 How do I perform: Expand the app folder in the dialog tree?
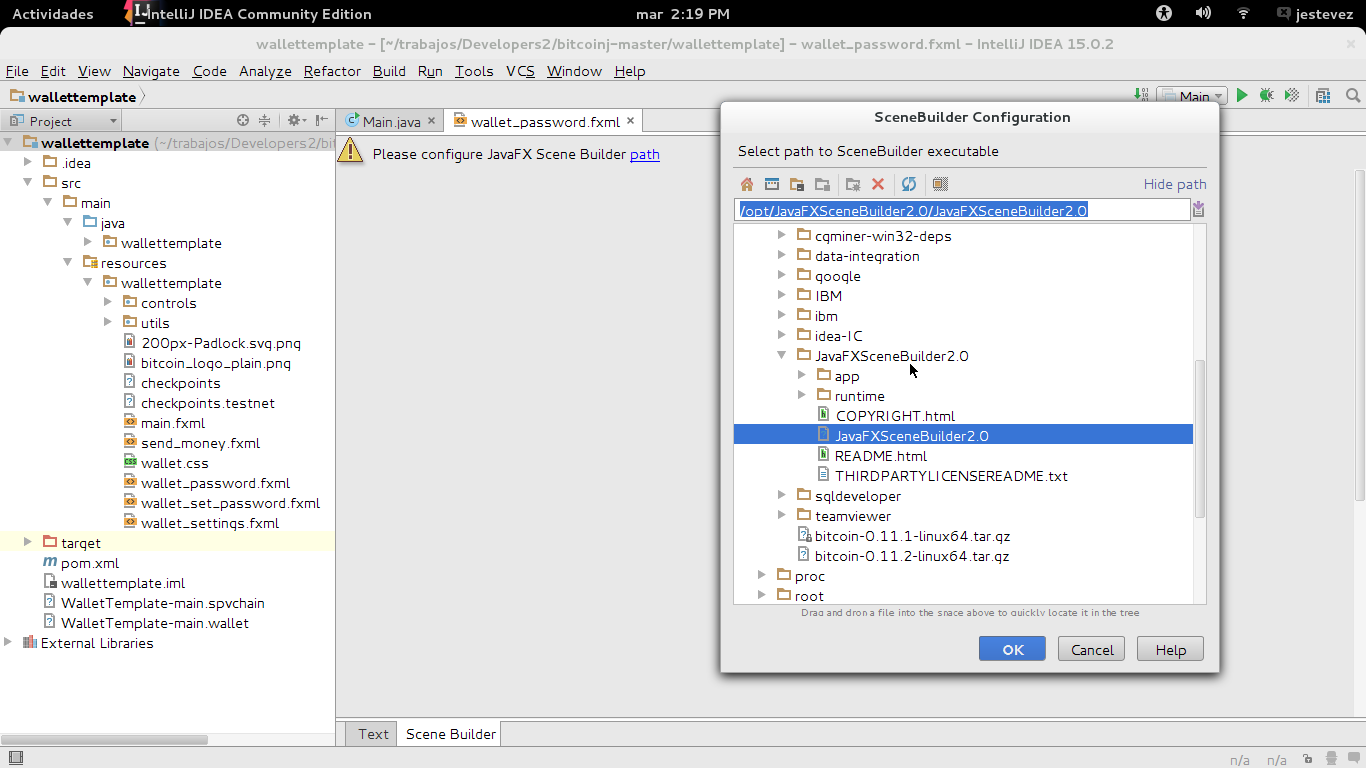[802, 376]
